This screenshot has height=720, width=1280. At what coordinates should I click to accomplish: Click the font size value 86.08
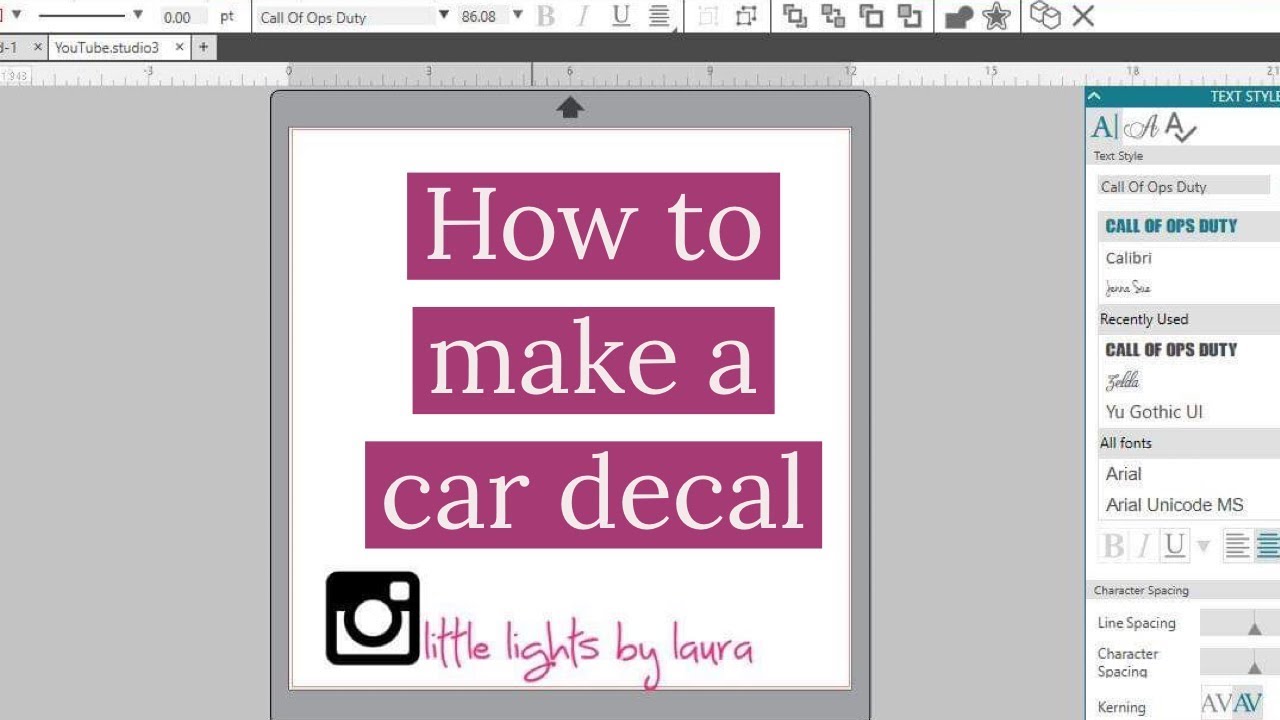pos(480,16)
